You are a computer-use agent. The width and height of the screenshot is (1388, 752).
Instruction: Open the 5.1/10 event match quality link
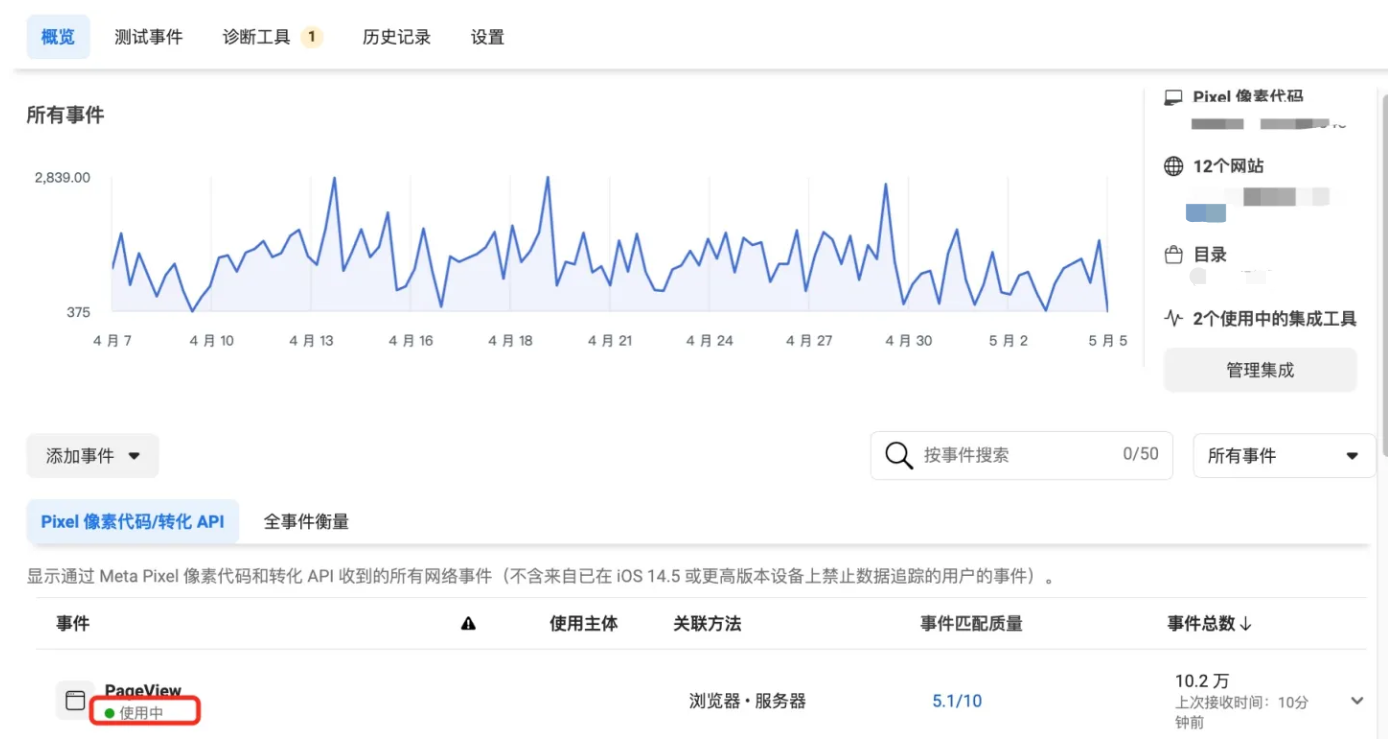pos(957,701)
